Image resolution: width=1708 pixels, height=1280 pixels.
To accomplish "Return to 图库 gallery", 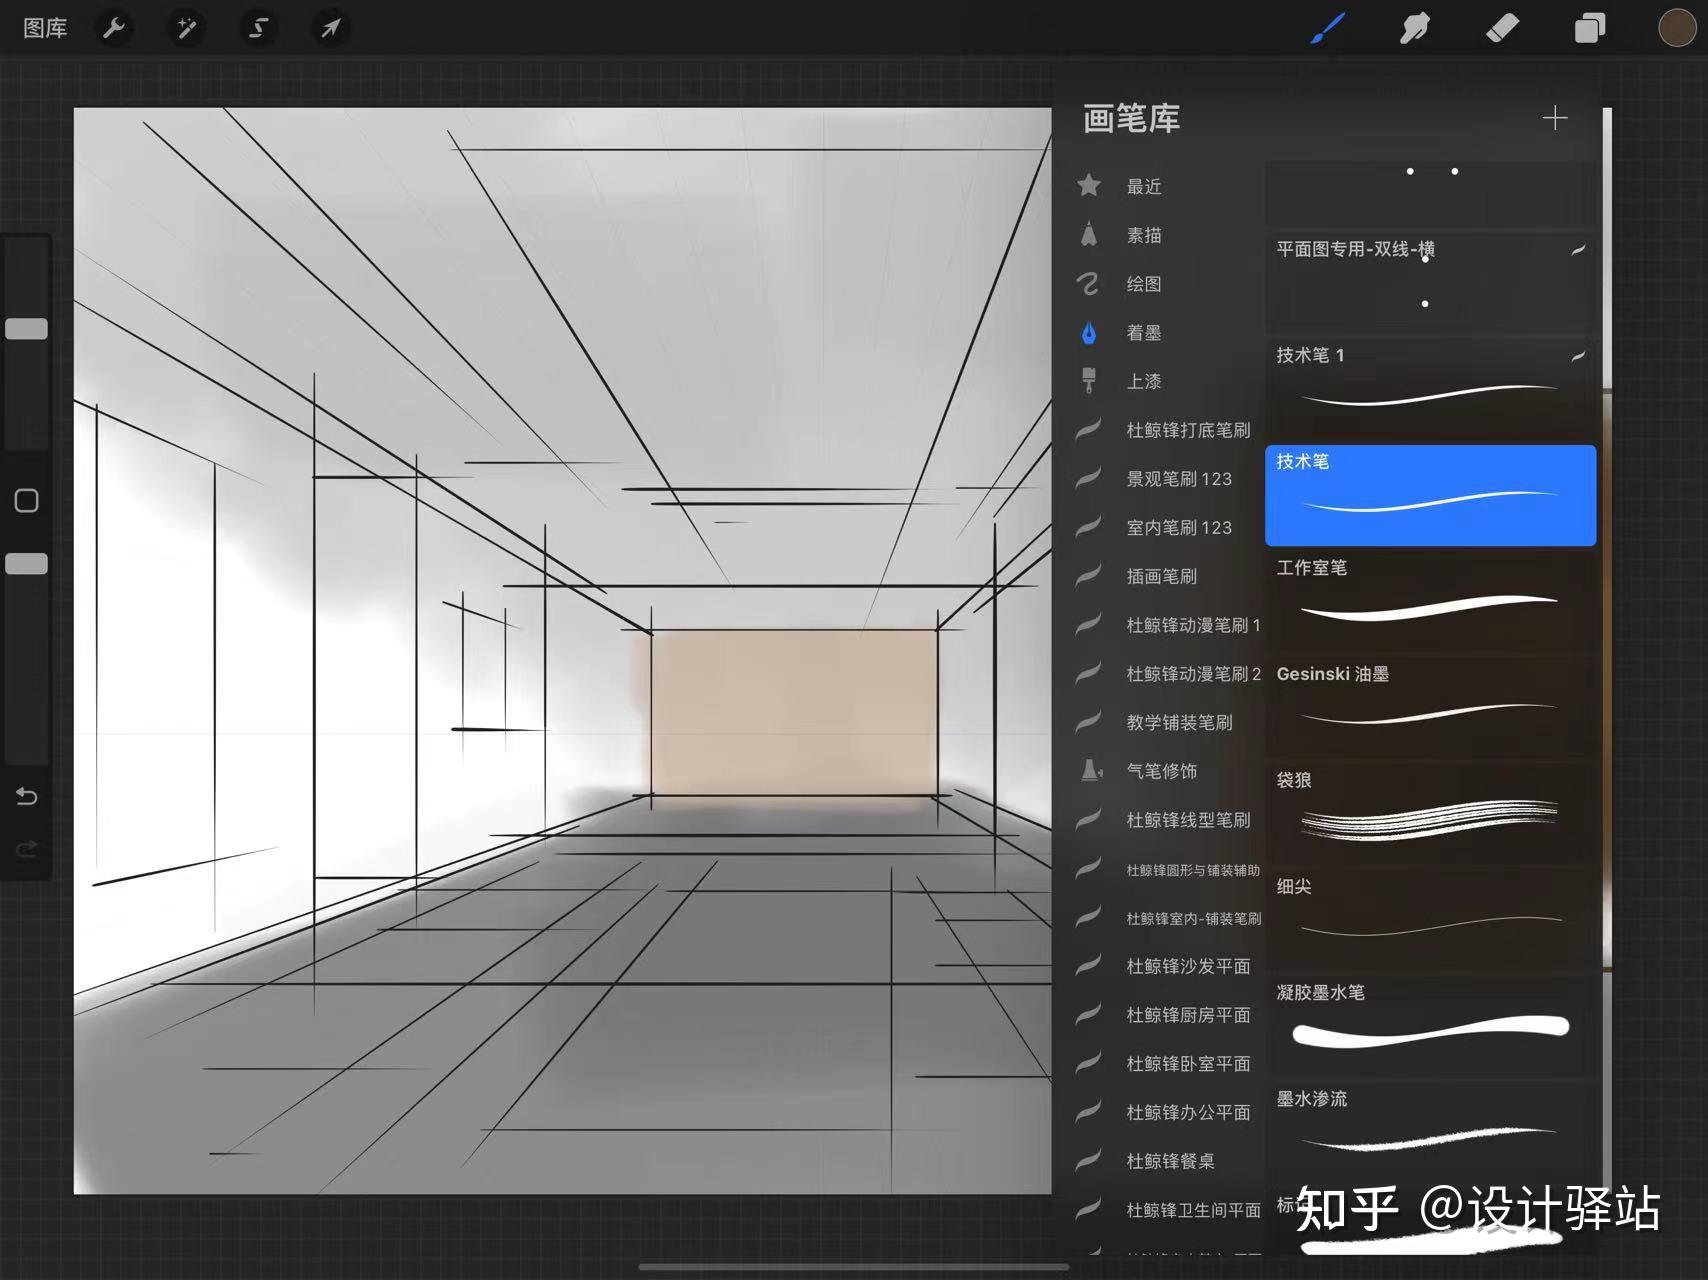I will click(x=45, y=28).
